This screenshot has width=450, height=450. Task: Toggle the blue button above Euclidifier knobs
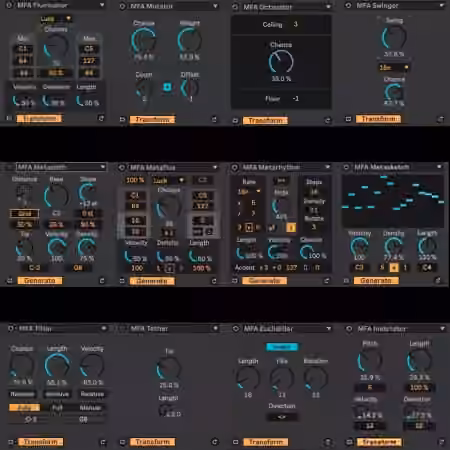pos(282,347)
